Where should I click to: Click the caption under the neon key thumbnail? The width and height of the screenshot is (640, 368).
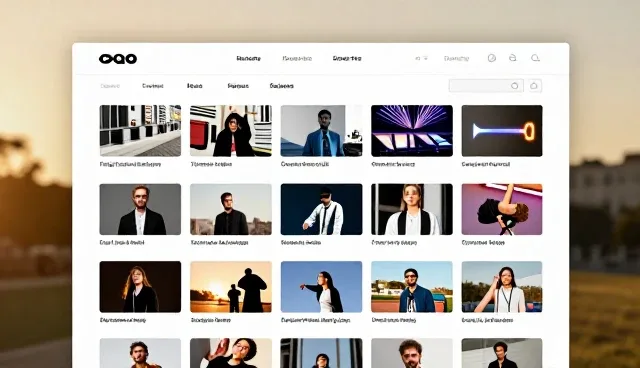coord(486,164)
